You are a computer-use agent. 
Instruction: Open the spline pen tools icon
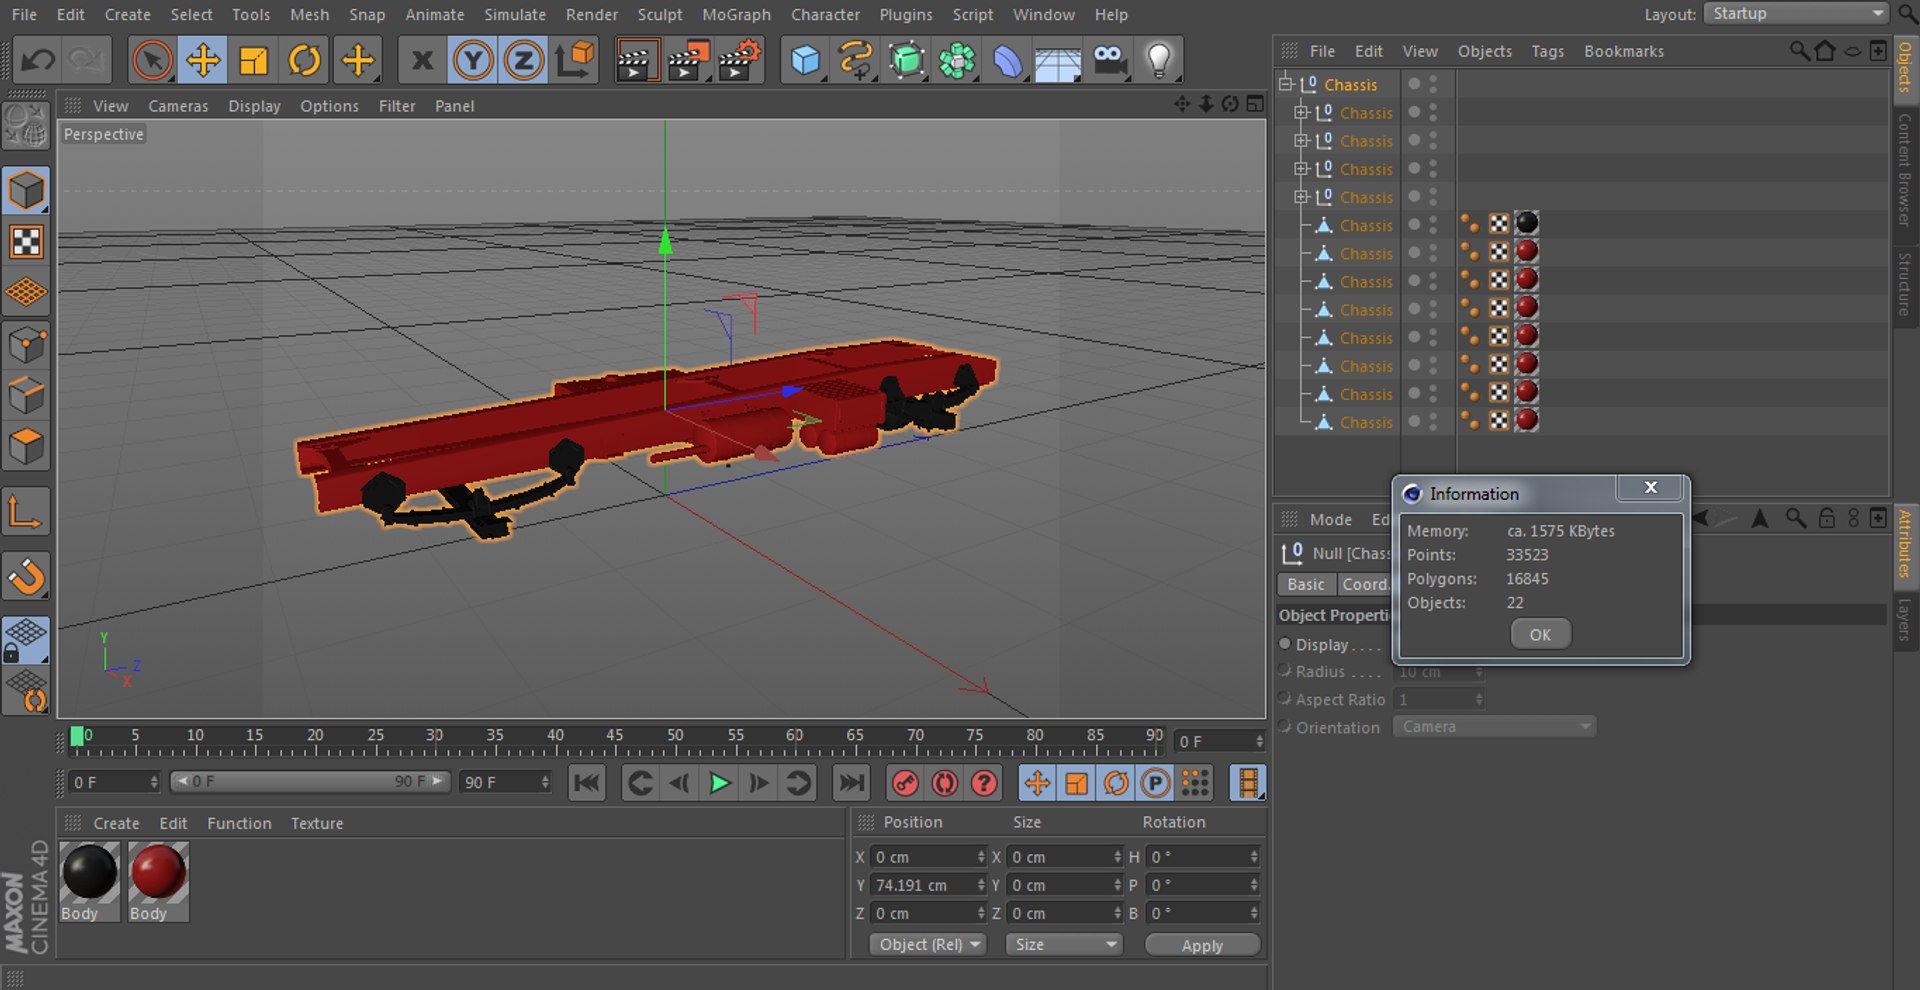pyautogui.click(x=856, y=61)
